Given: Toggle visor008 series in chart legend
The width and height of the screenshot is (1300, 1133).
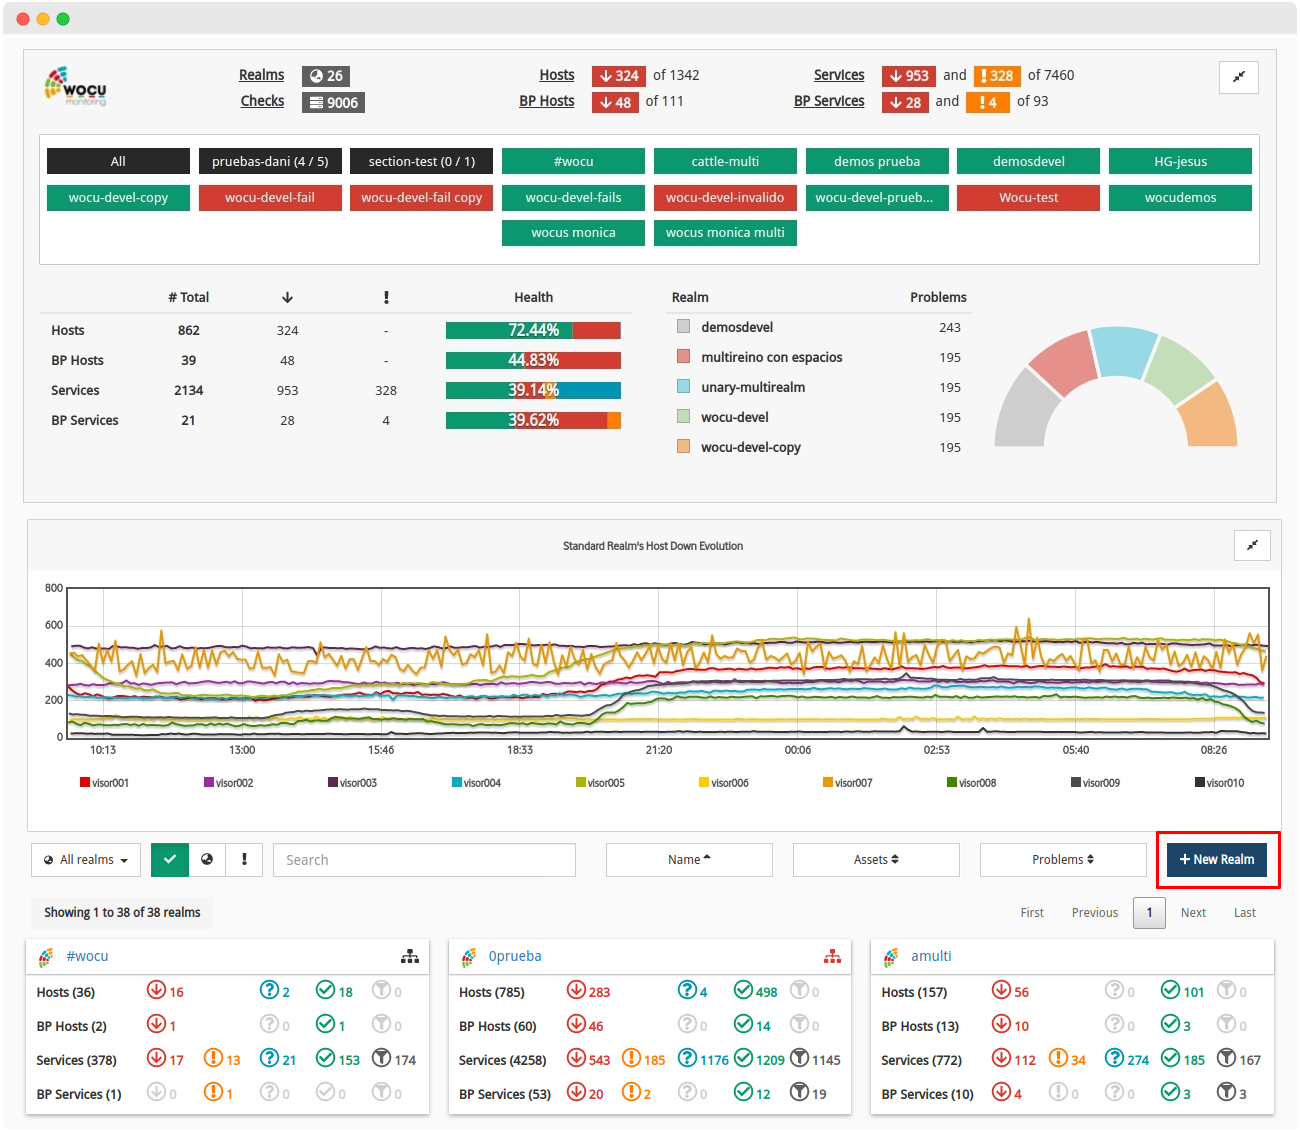Looking at the screenshot, I should click(x=971, y=783).
